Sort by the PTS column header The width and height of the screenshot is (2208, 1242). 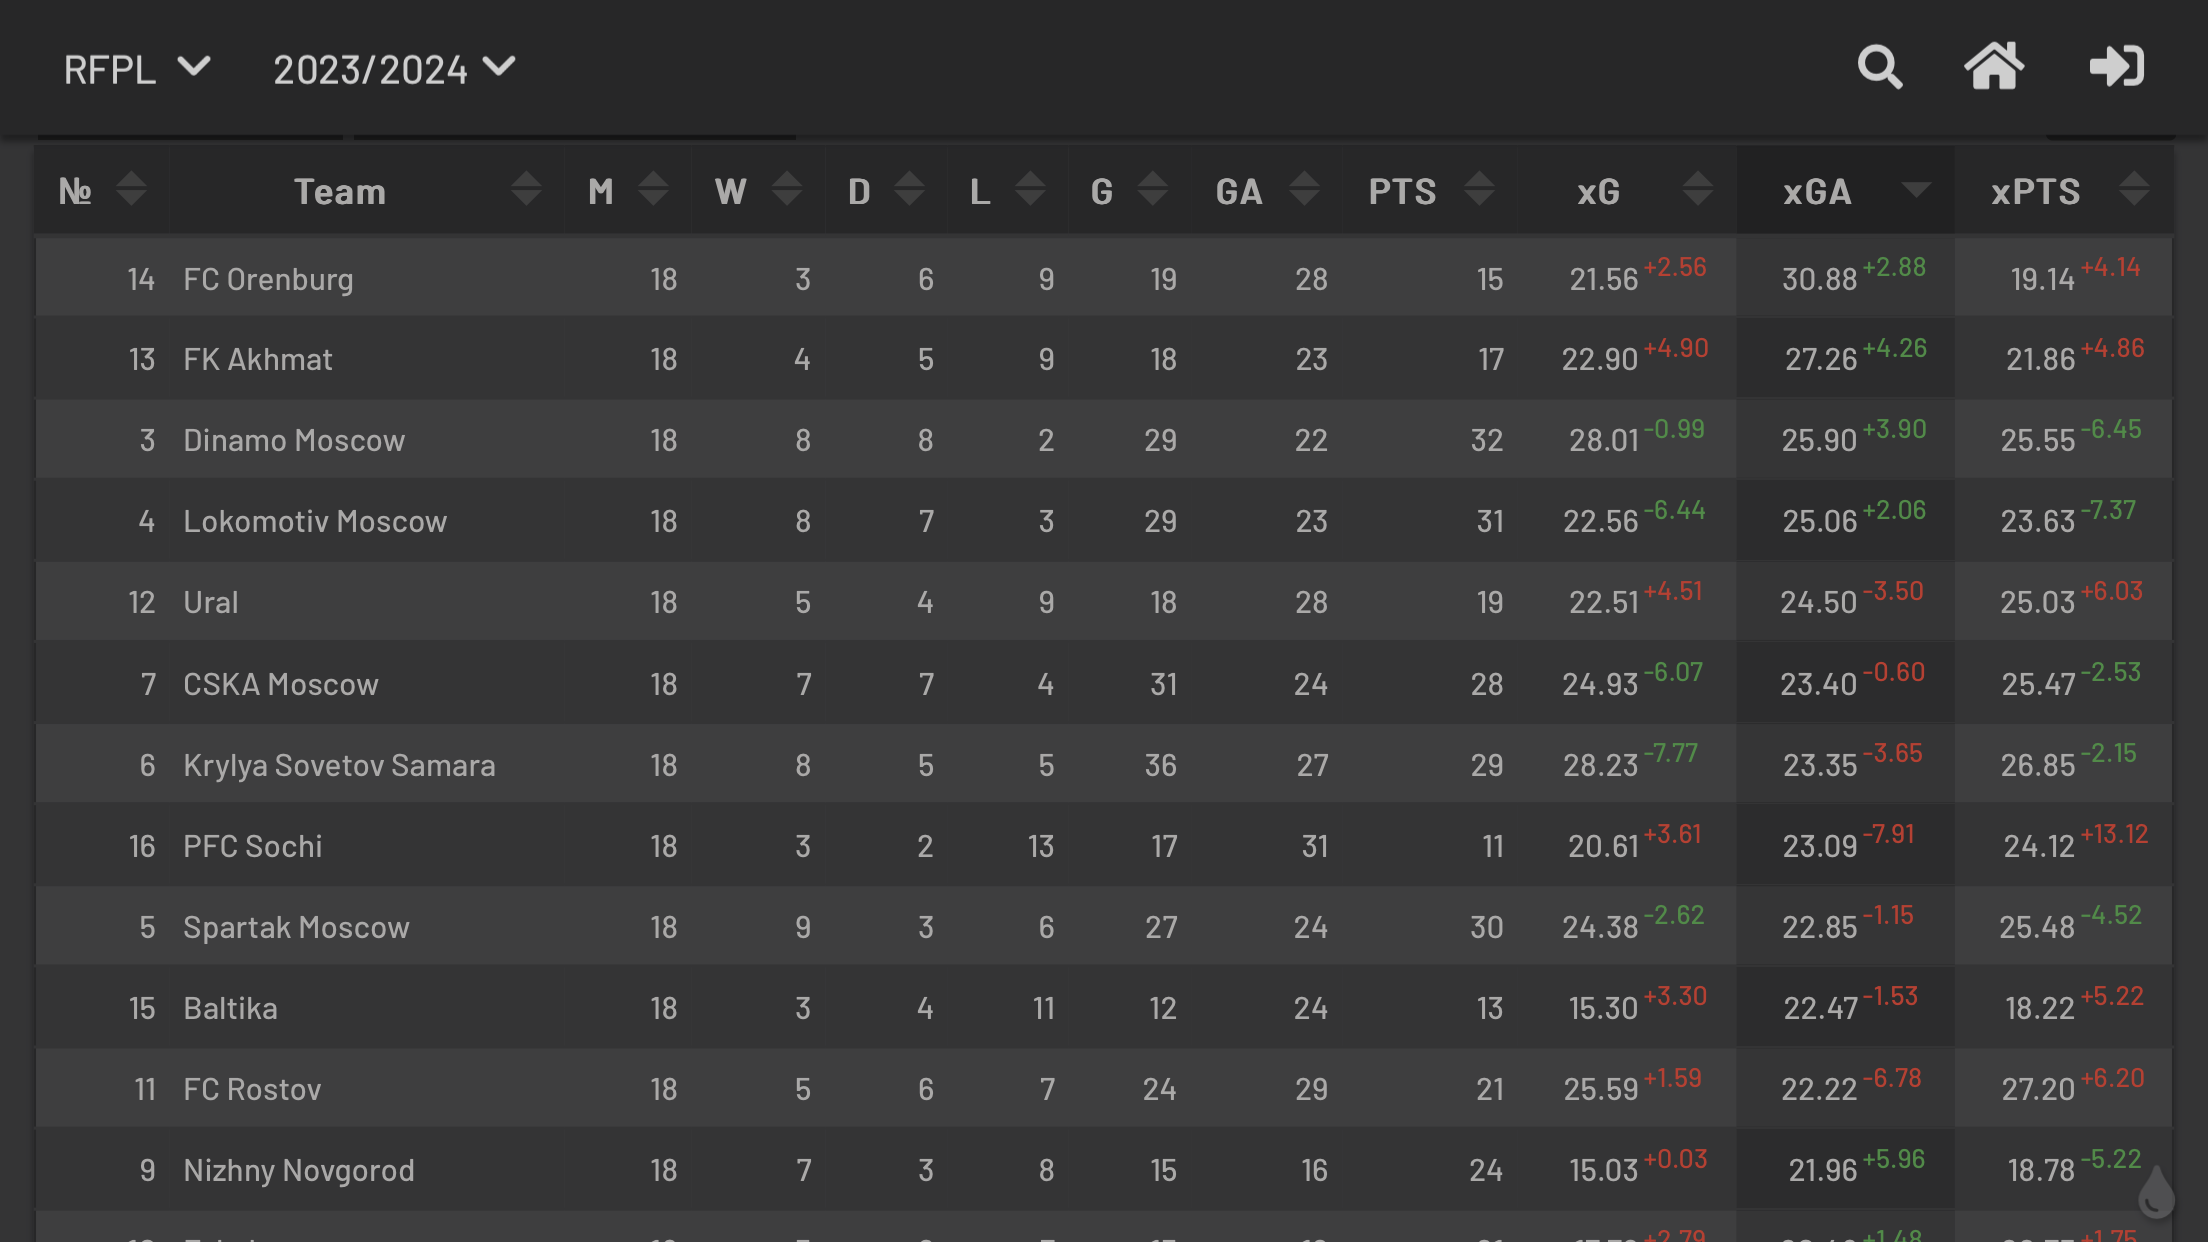click(x=1403, y=191)
